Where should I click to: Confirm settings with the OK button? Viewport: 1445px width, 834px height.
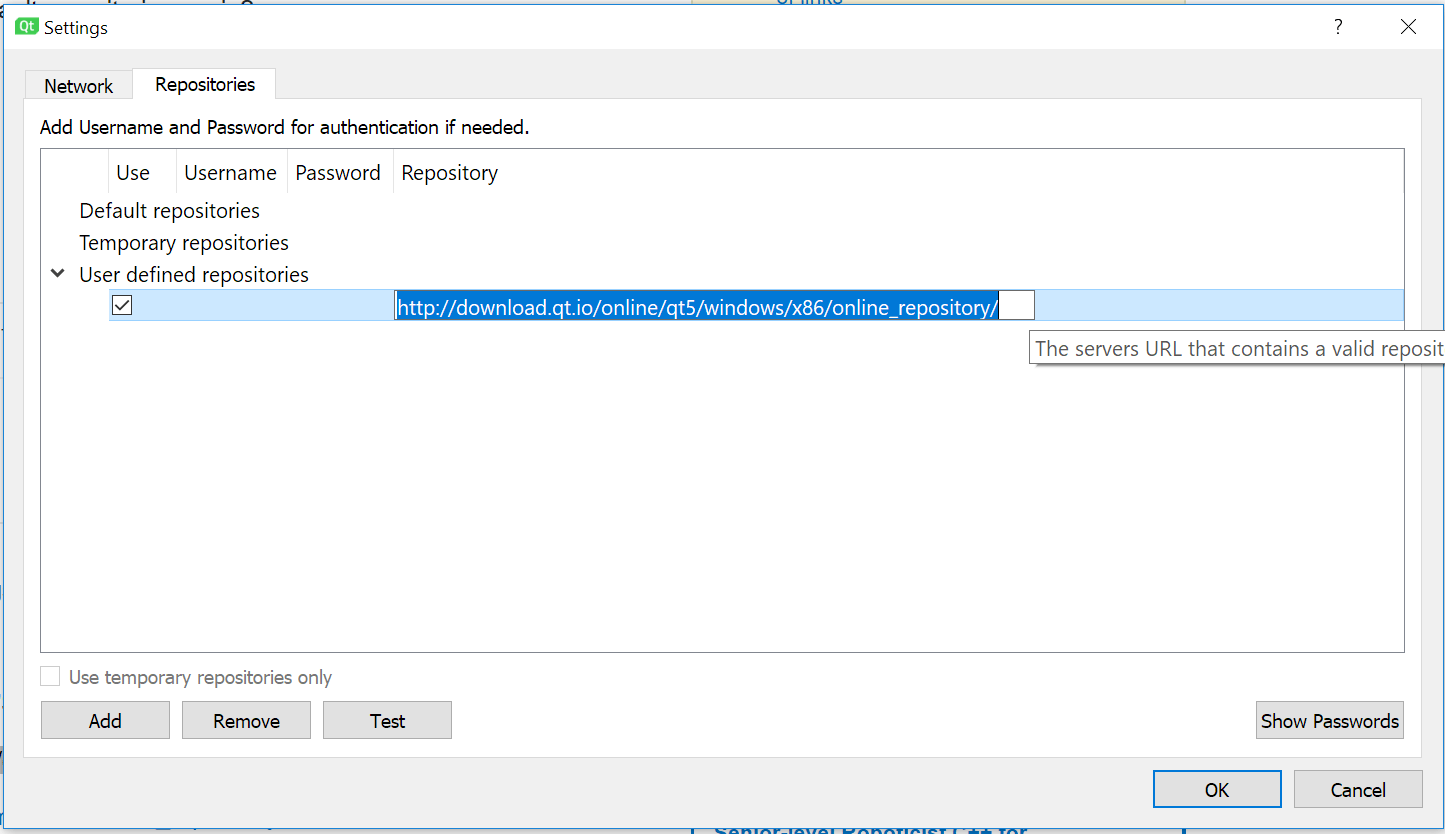pos(1217,789)
